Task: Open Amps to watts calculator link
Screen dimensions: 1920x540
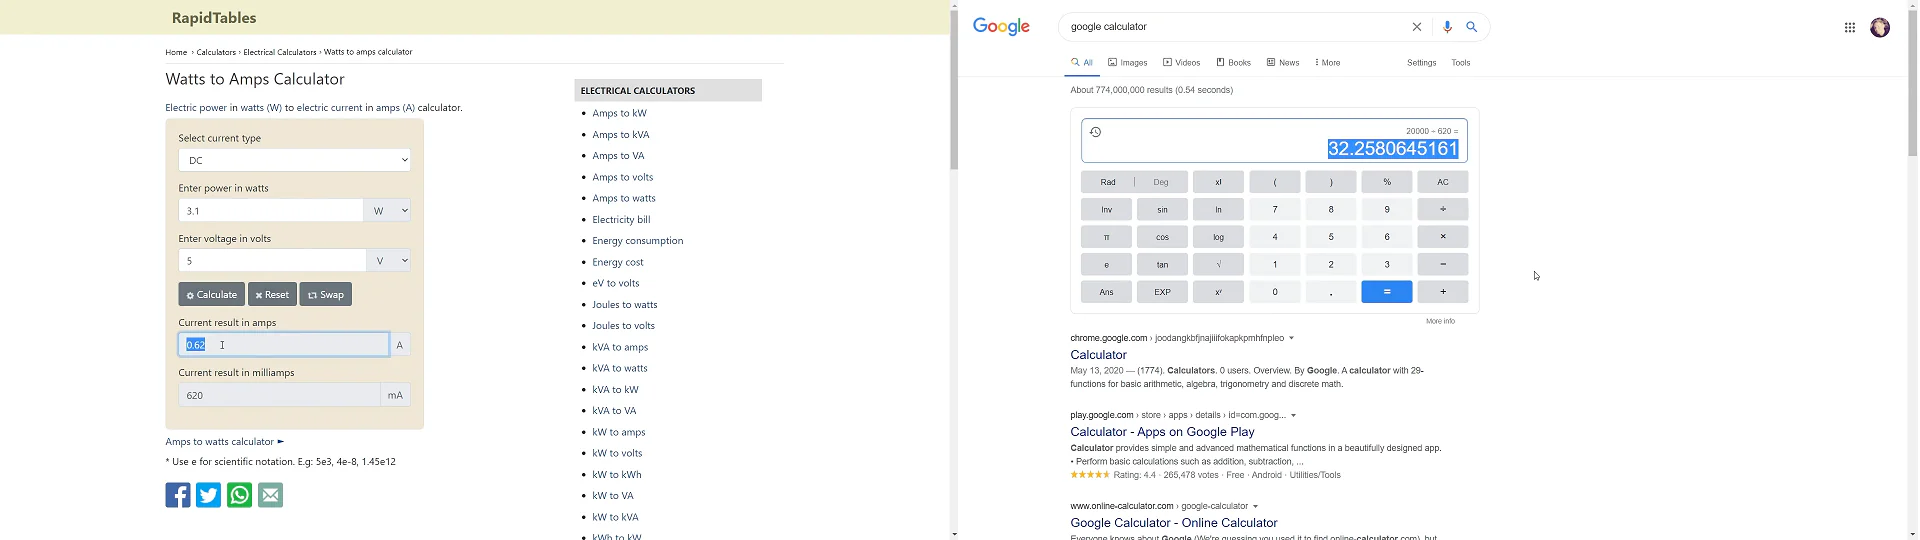Action: 225,441
